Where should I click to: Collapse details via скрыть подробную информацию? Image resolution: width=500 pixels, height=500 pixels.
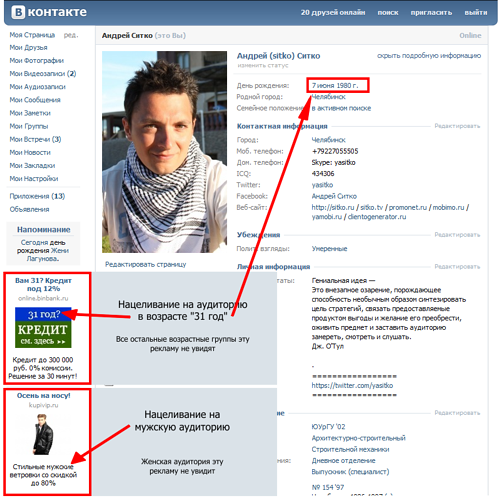coord(429,56)
